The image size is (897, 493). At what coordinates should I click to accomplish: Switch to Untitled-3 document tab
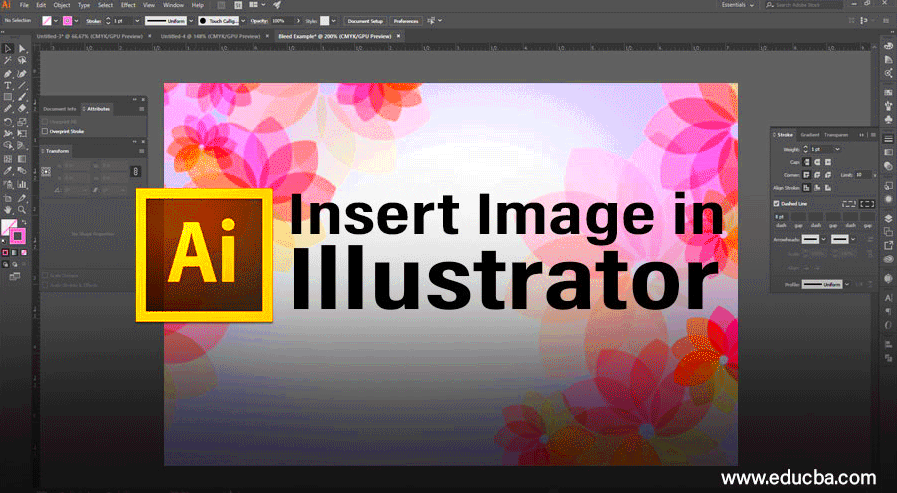90,36
